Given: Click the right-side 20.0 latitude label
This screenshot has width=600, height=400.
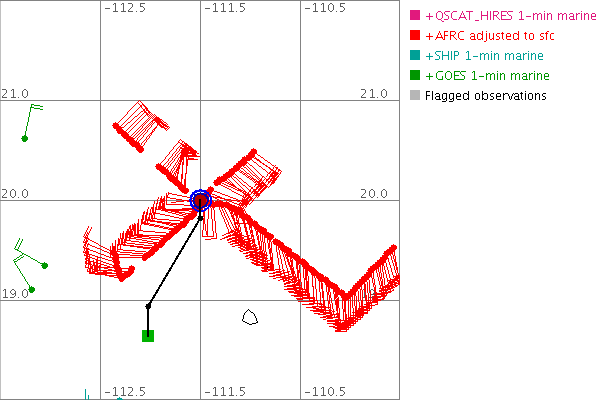Looking at the screenshot, I should coord(374,194).
